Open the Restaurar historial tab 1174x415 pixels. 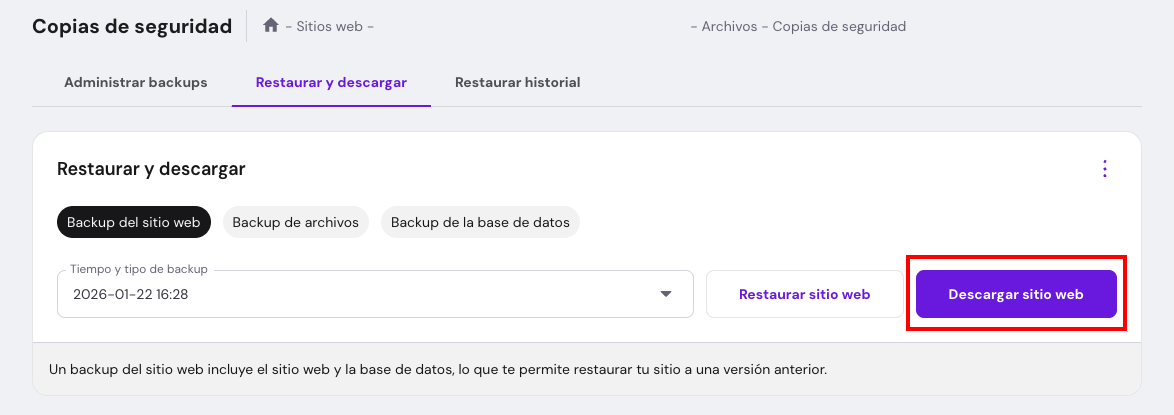tap(517, 82)
